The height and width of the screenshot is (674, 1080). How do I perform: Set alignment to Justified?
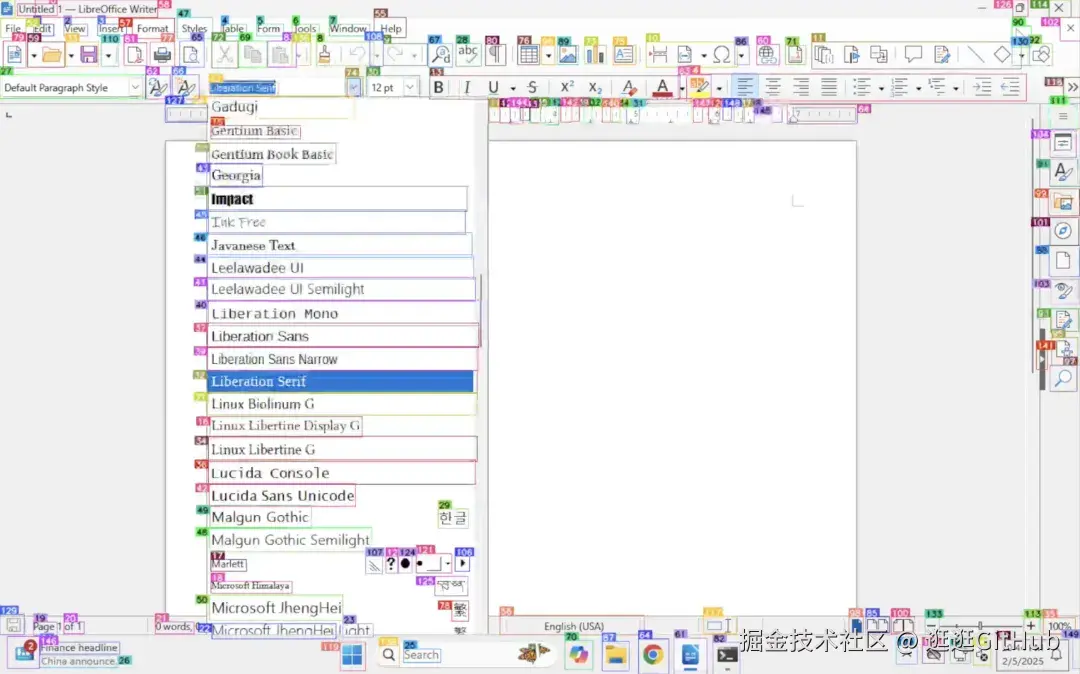(x=829, y=87)
